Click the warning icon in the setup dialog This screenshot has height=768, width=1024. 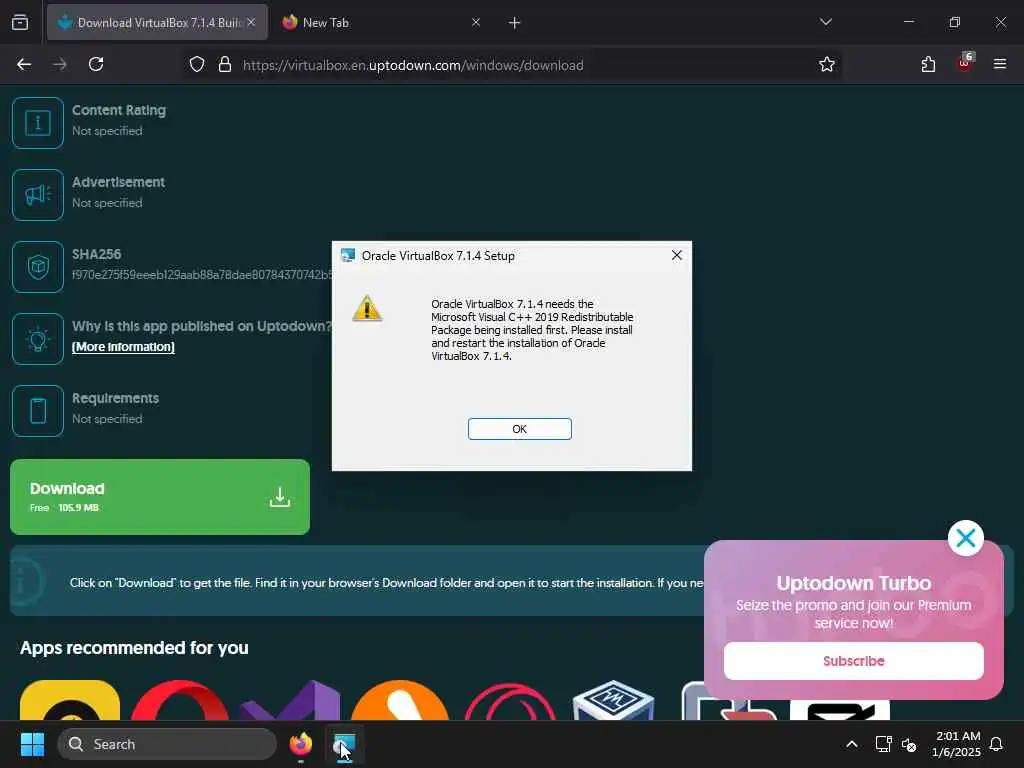pyautogui.click(x=367, y=308)
